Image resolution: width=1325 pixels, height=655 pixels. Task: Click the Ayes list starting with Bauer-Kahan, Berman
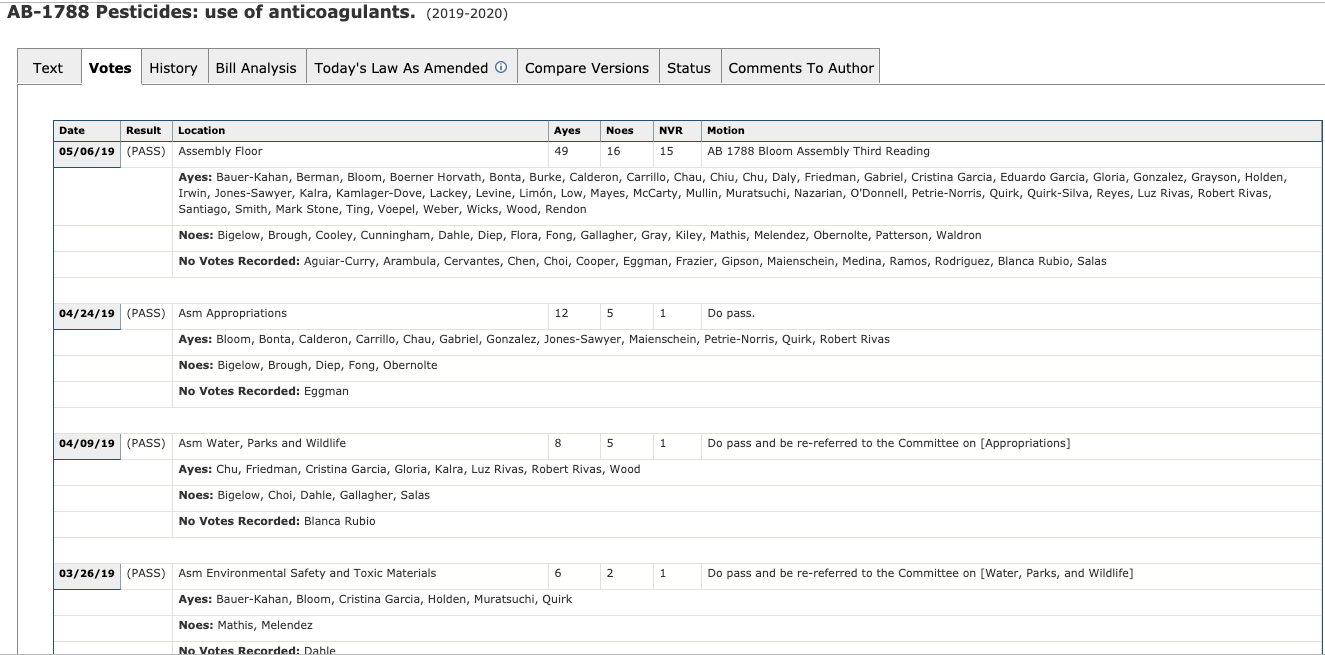click(x=732, y=193)
